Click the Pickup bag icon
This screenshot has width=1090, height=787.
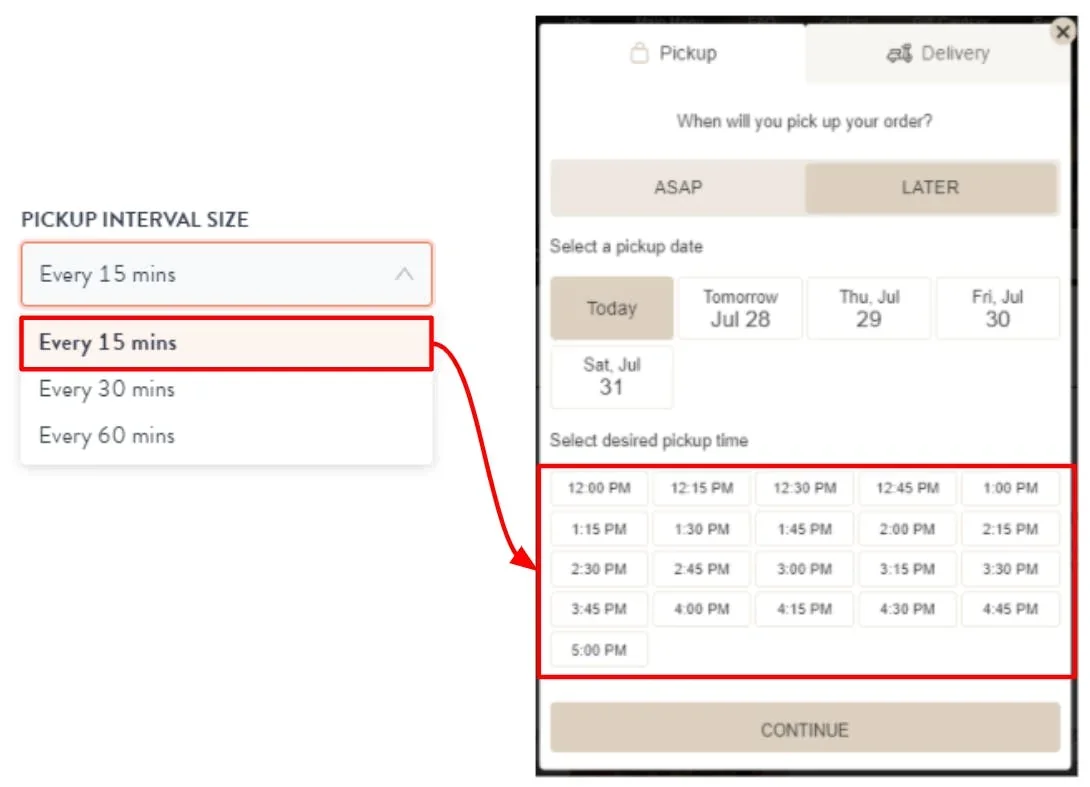pyautogui.click(x=639, y=53)
